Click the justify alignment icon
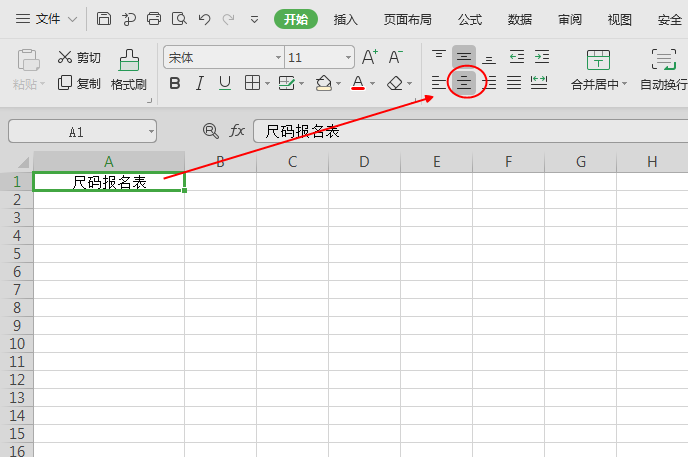Screen dimensions: 688x457 [514, 82]
